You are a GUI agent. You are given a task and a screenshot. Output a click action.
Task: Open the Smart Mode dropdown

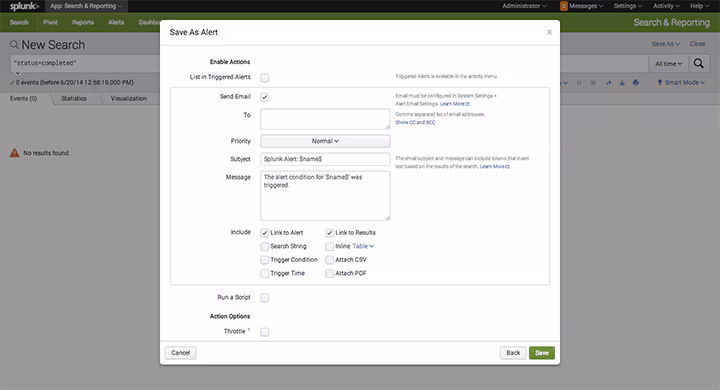coord(681,83)
